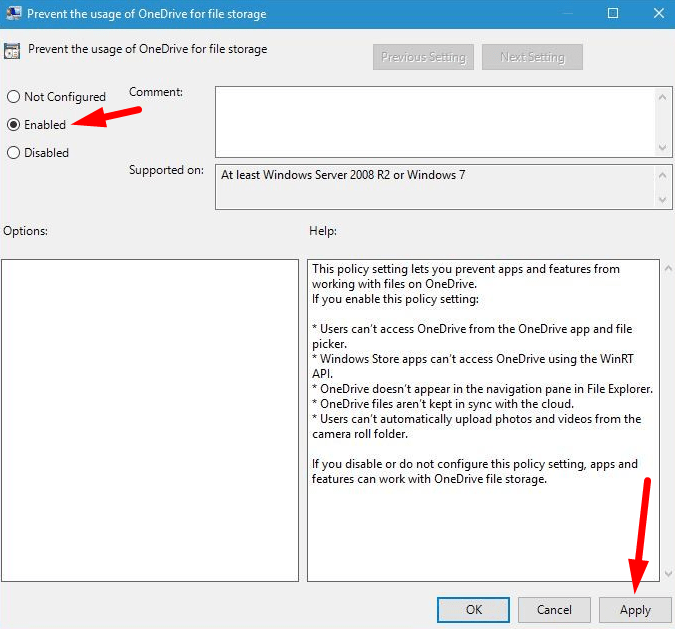Click the Previous Setting button

(423, 57)
